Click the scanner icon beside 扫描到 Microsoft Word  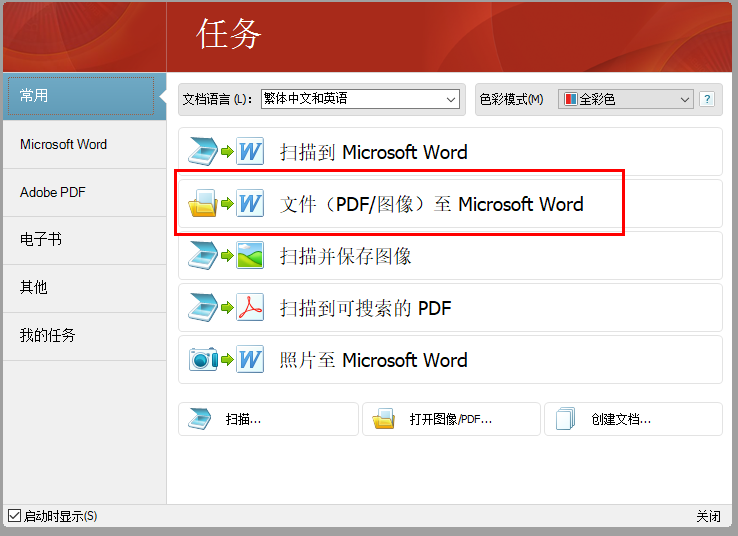click(x=203, y=152)
